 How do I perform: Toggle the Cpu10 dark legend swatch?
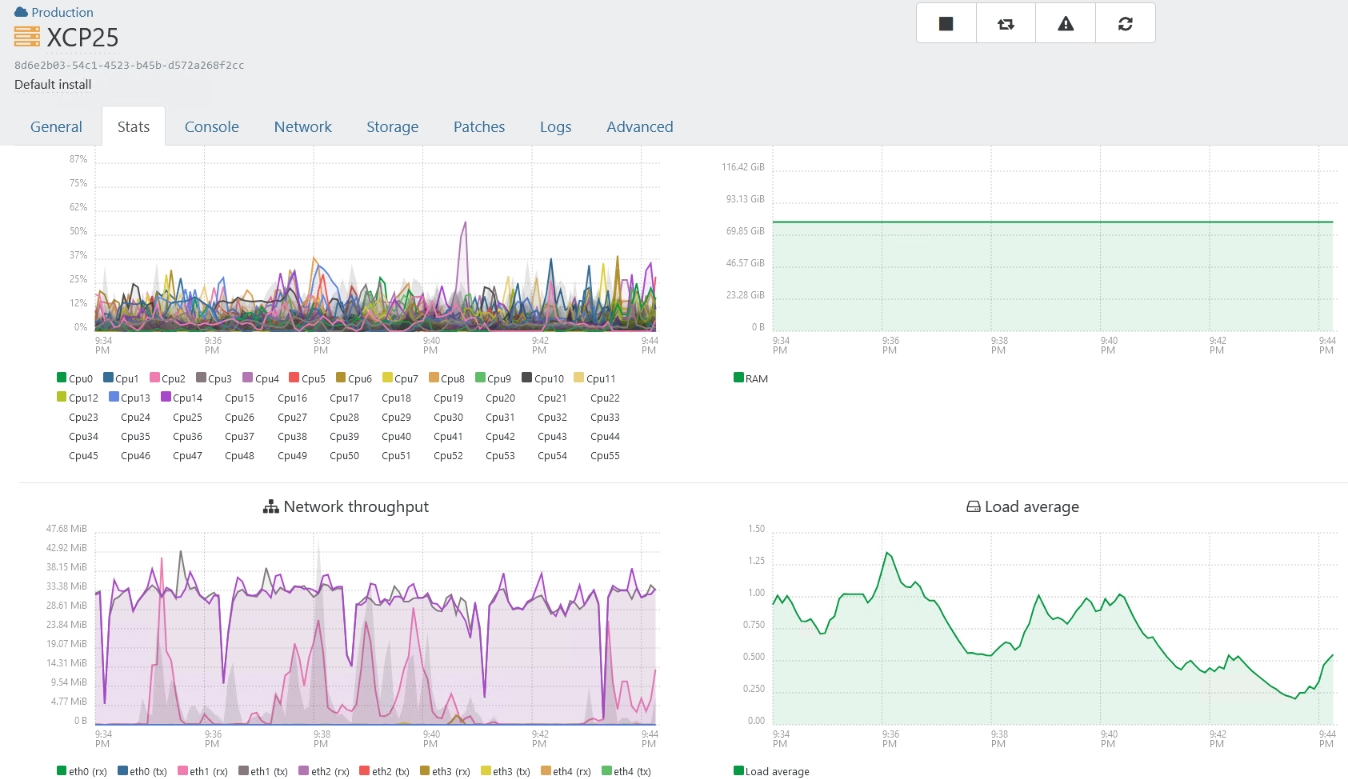527,378
